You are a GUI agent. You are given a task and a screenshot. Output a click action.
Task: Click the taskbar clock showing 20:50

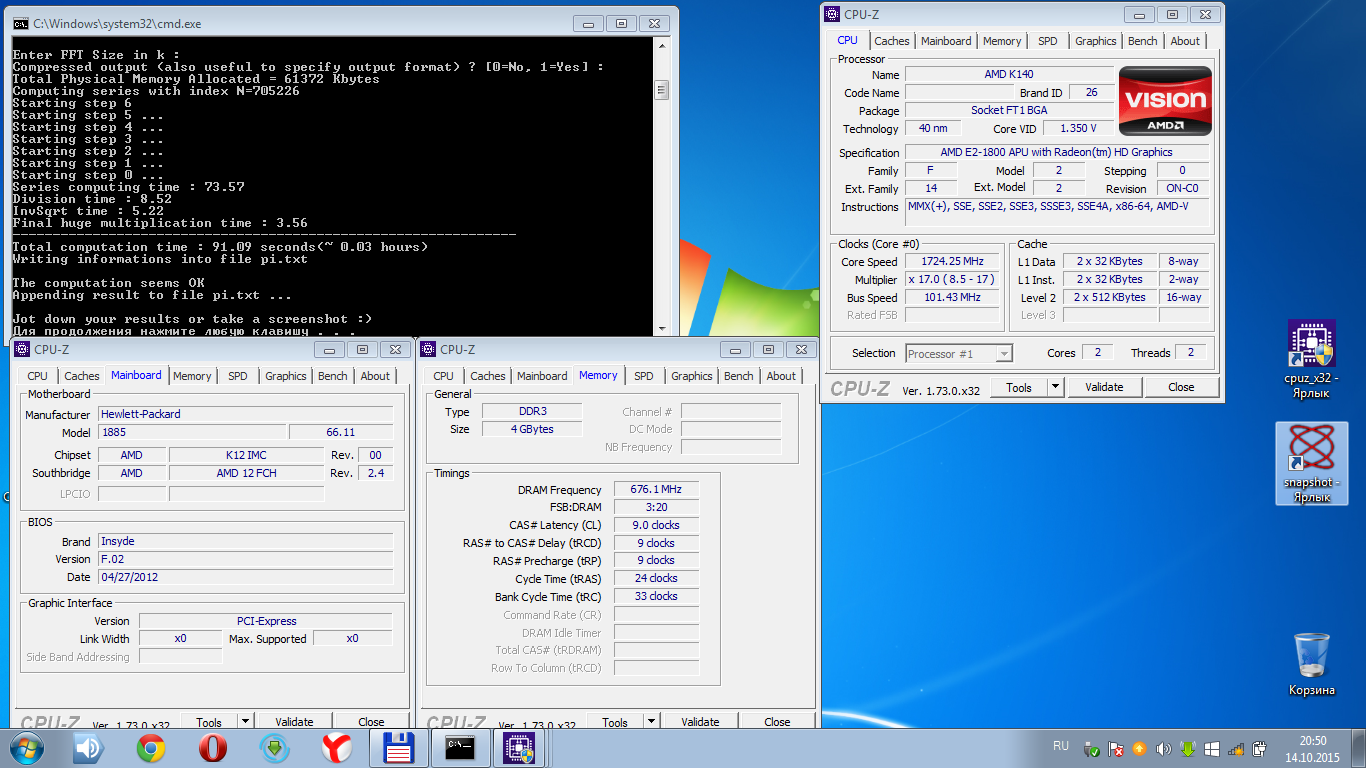[1312, 748]
